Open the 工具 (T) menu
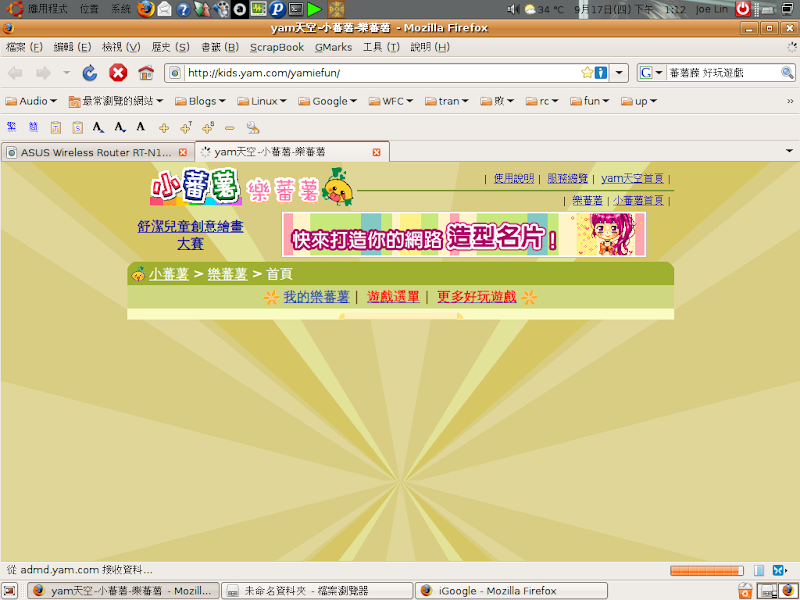Image resolution: width=800 pixels, height=600 pixels. [x=381, y=47]
